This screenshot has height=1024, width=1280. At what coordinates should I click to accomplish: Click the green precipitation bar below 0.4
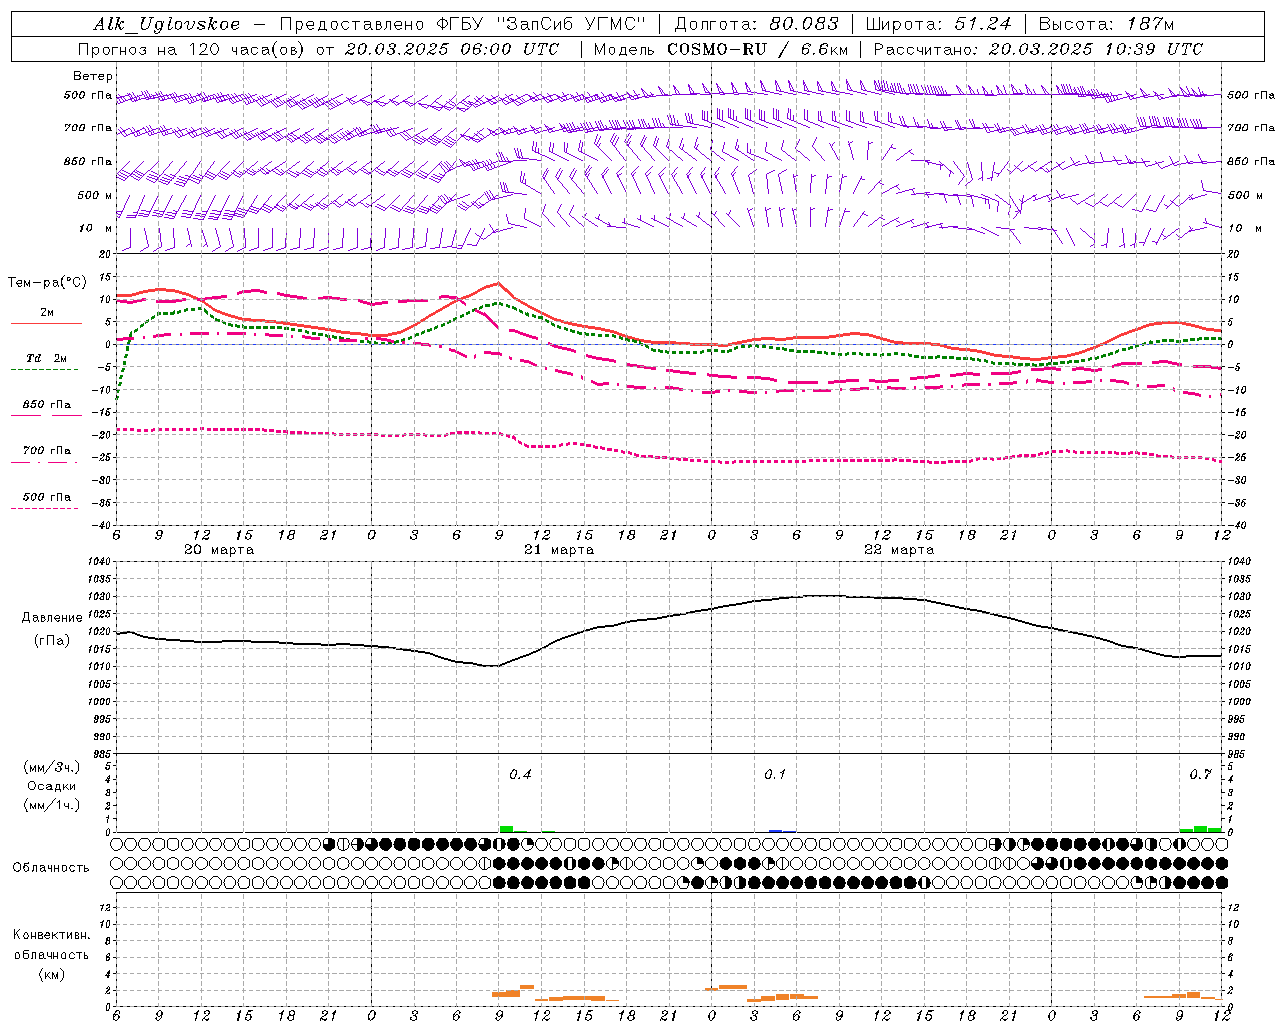click(506, 829)
